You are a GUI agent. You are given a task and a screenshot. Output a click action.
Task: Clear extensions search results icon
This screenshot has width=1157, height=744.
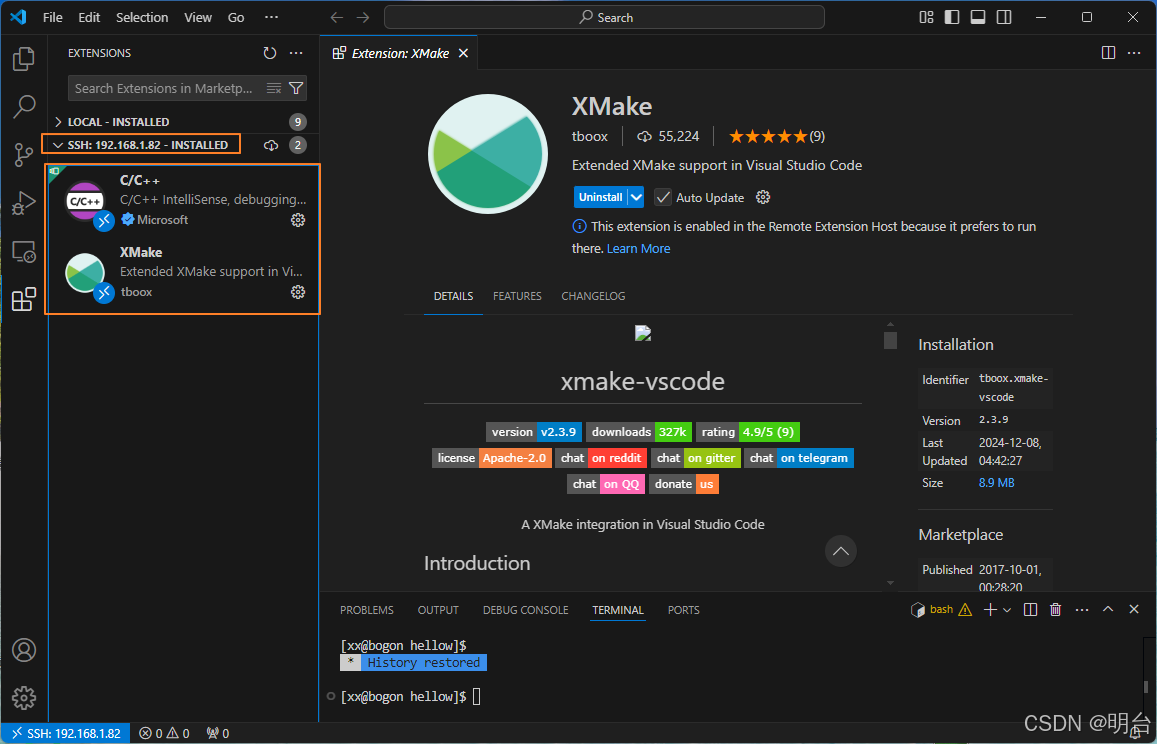[274, 89]
